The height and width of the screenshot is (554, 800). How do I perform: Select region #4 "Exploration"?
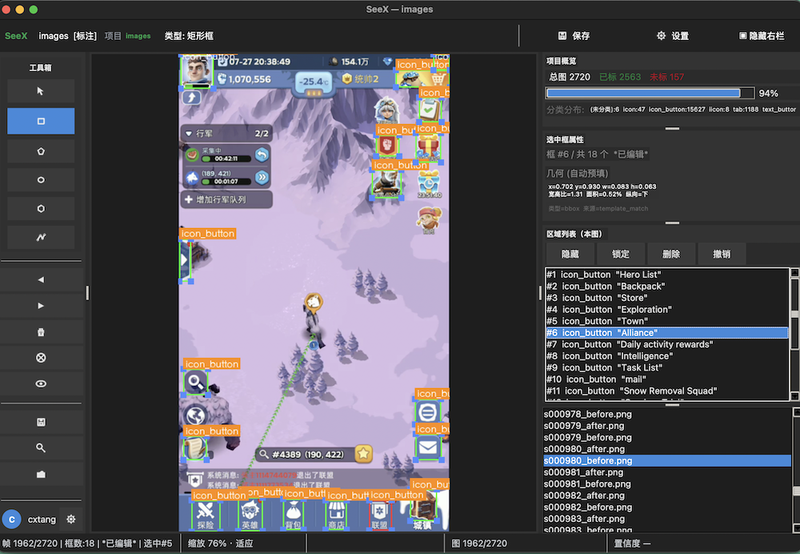click(x=667, y=310)
